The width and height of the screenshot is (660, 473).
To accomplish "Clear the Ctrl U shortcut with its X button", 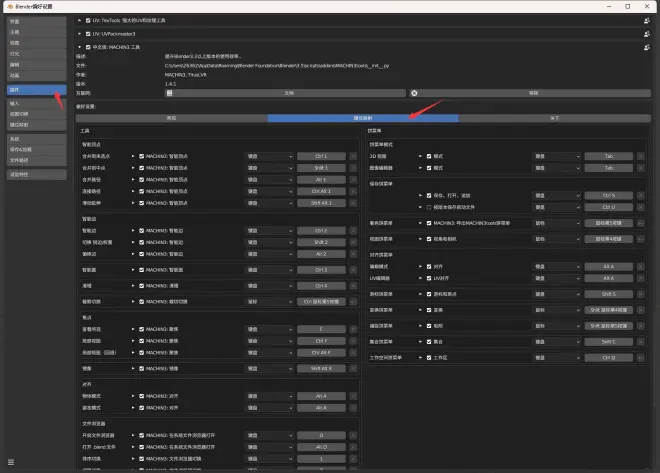I will (641, 207).
